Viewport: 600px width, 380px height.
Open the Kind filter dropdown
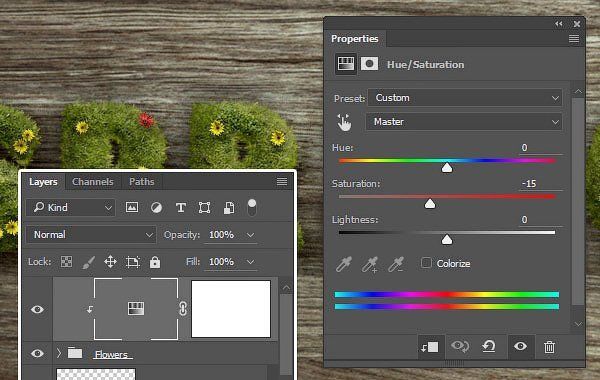pyautogui.click(x=71, y=207)
